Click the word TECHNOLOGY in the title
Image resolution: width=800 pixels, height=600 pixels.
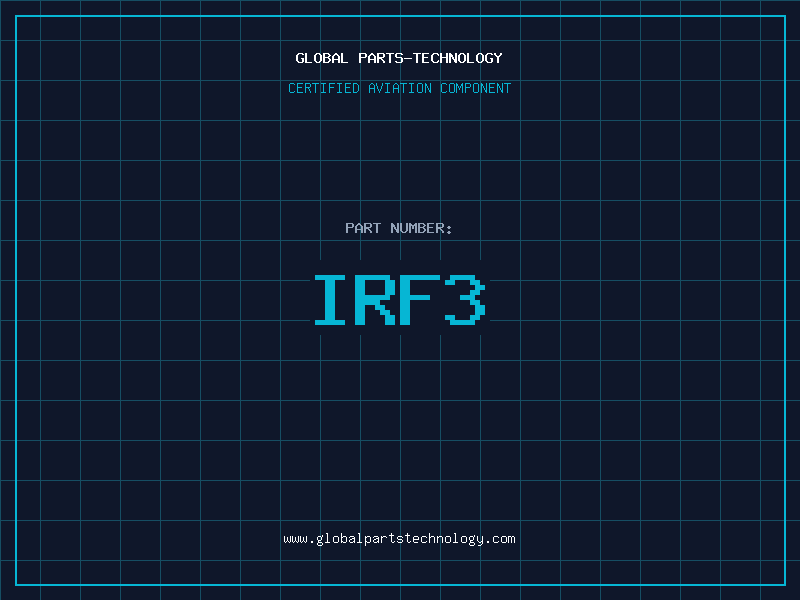point(460,58)
